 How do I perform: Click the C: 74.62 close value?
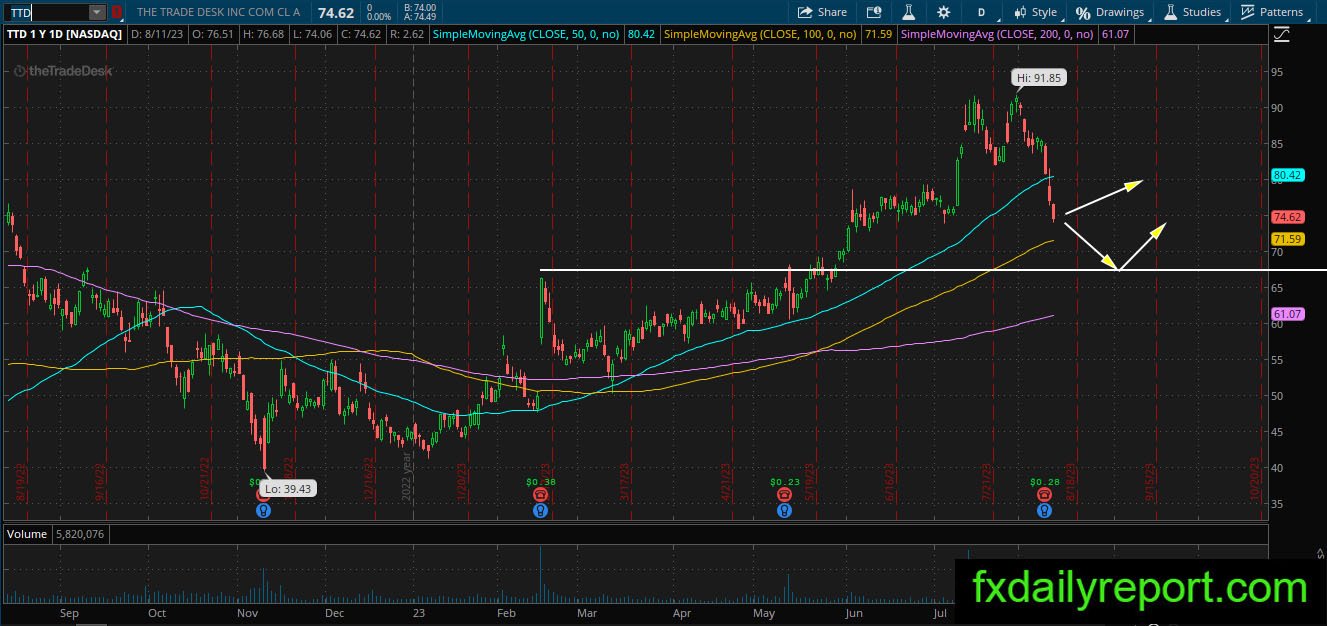click(363, 34)
